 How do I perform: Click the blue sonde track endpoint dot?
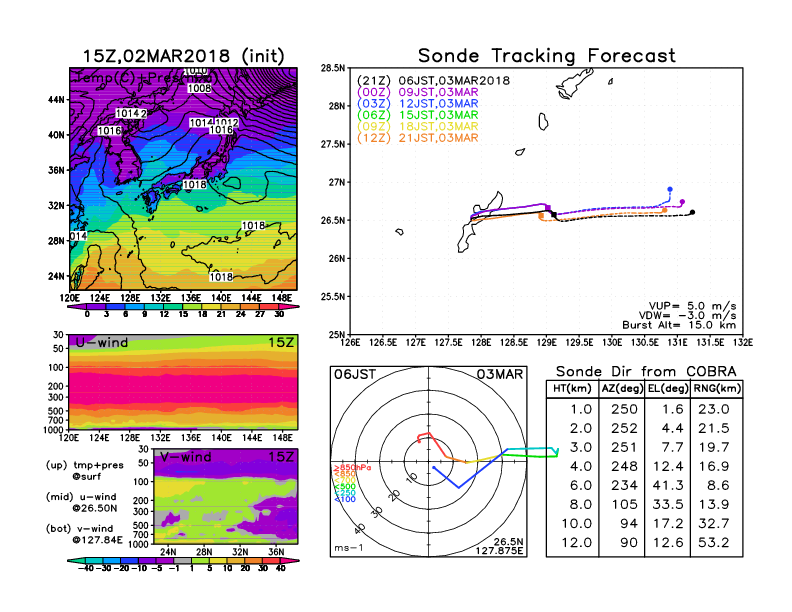point(670,189)
